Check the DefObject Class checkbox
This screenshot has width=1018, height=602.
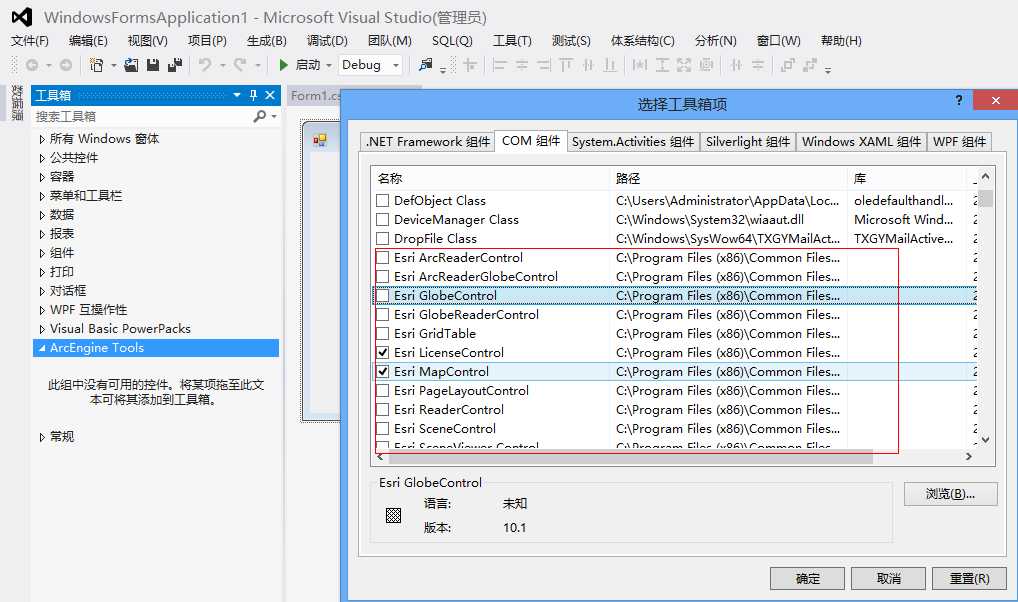click(382, 201)
